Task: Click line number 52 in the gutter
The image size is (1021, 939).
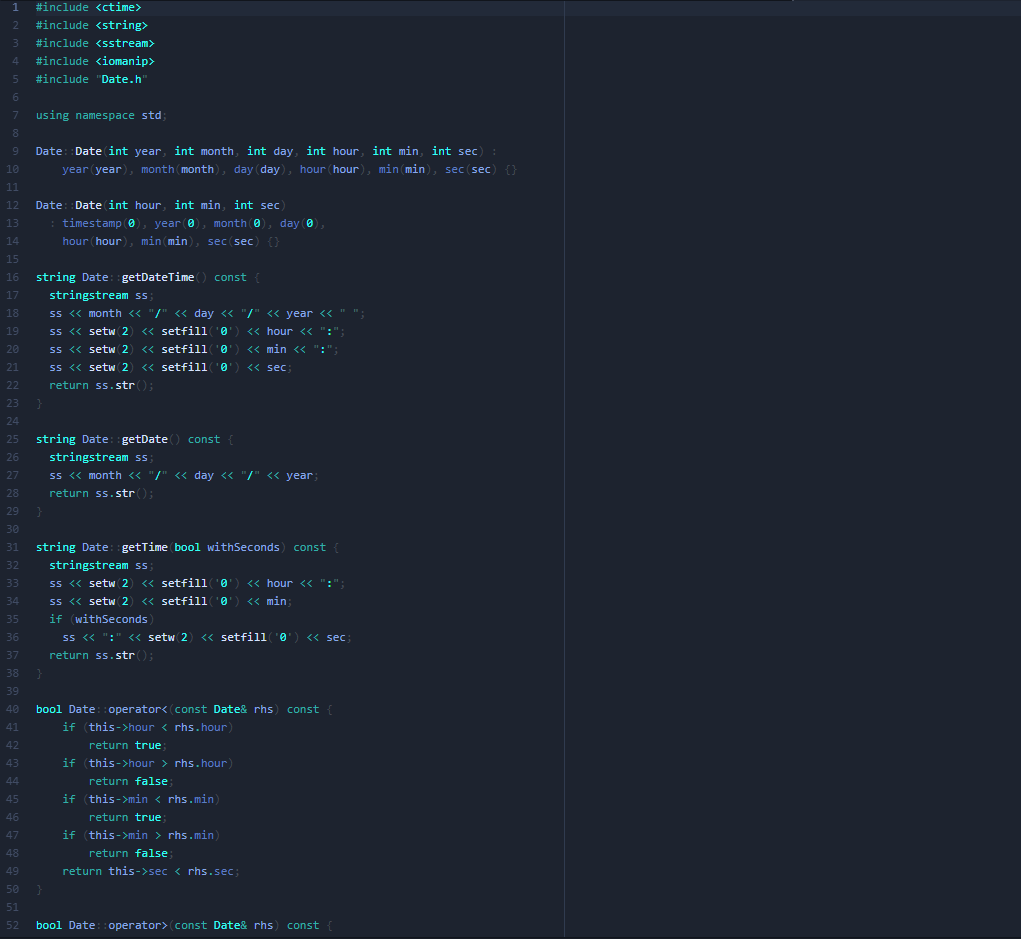Action: (12, 925)
